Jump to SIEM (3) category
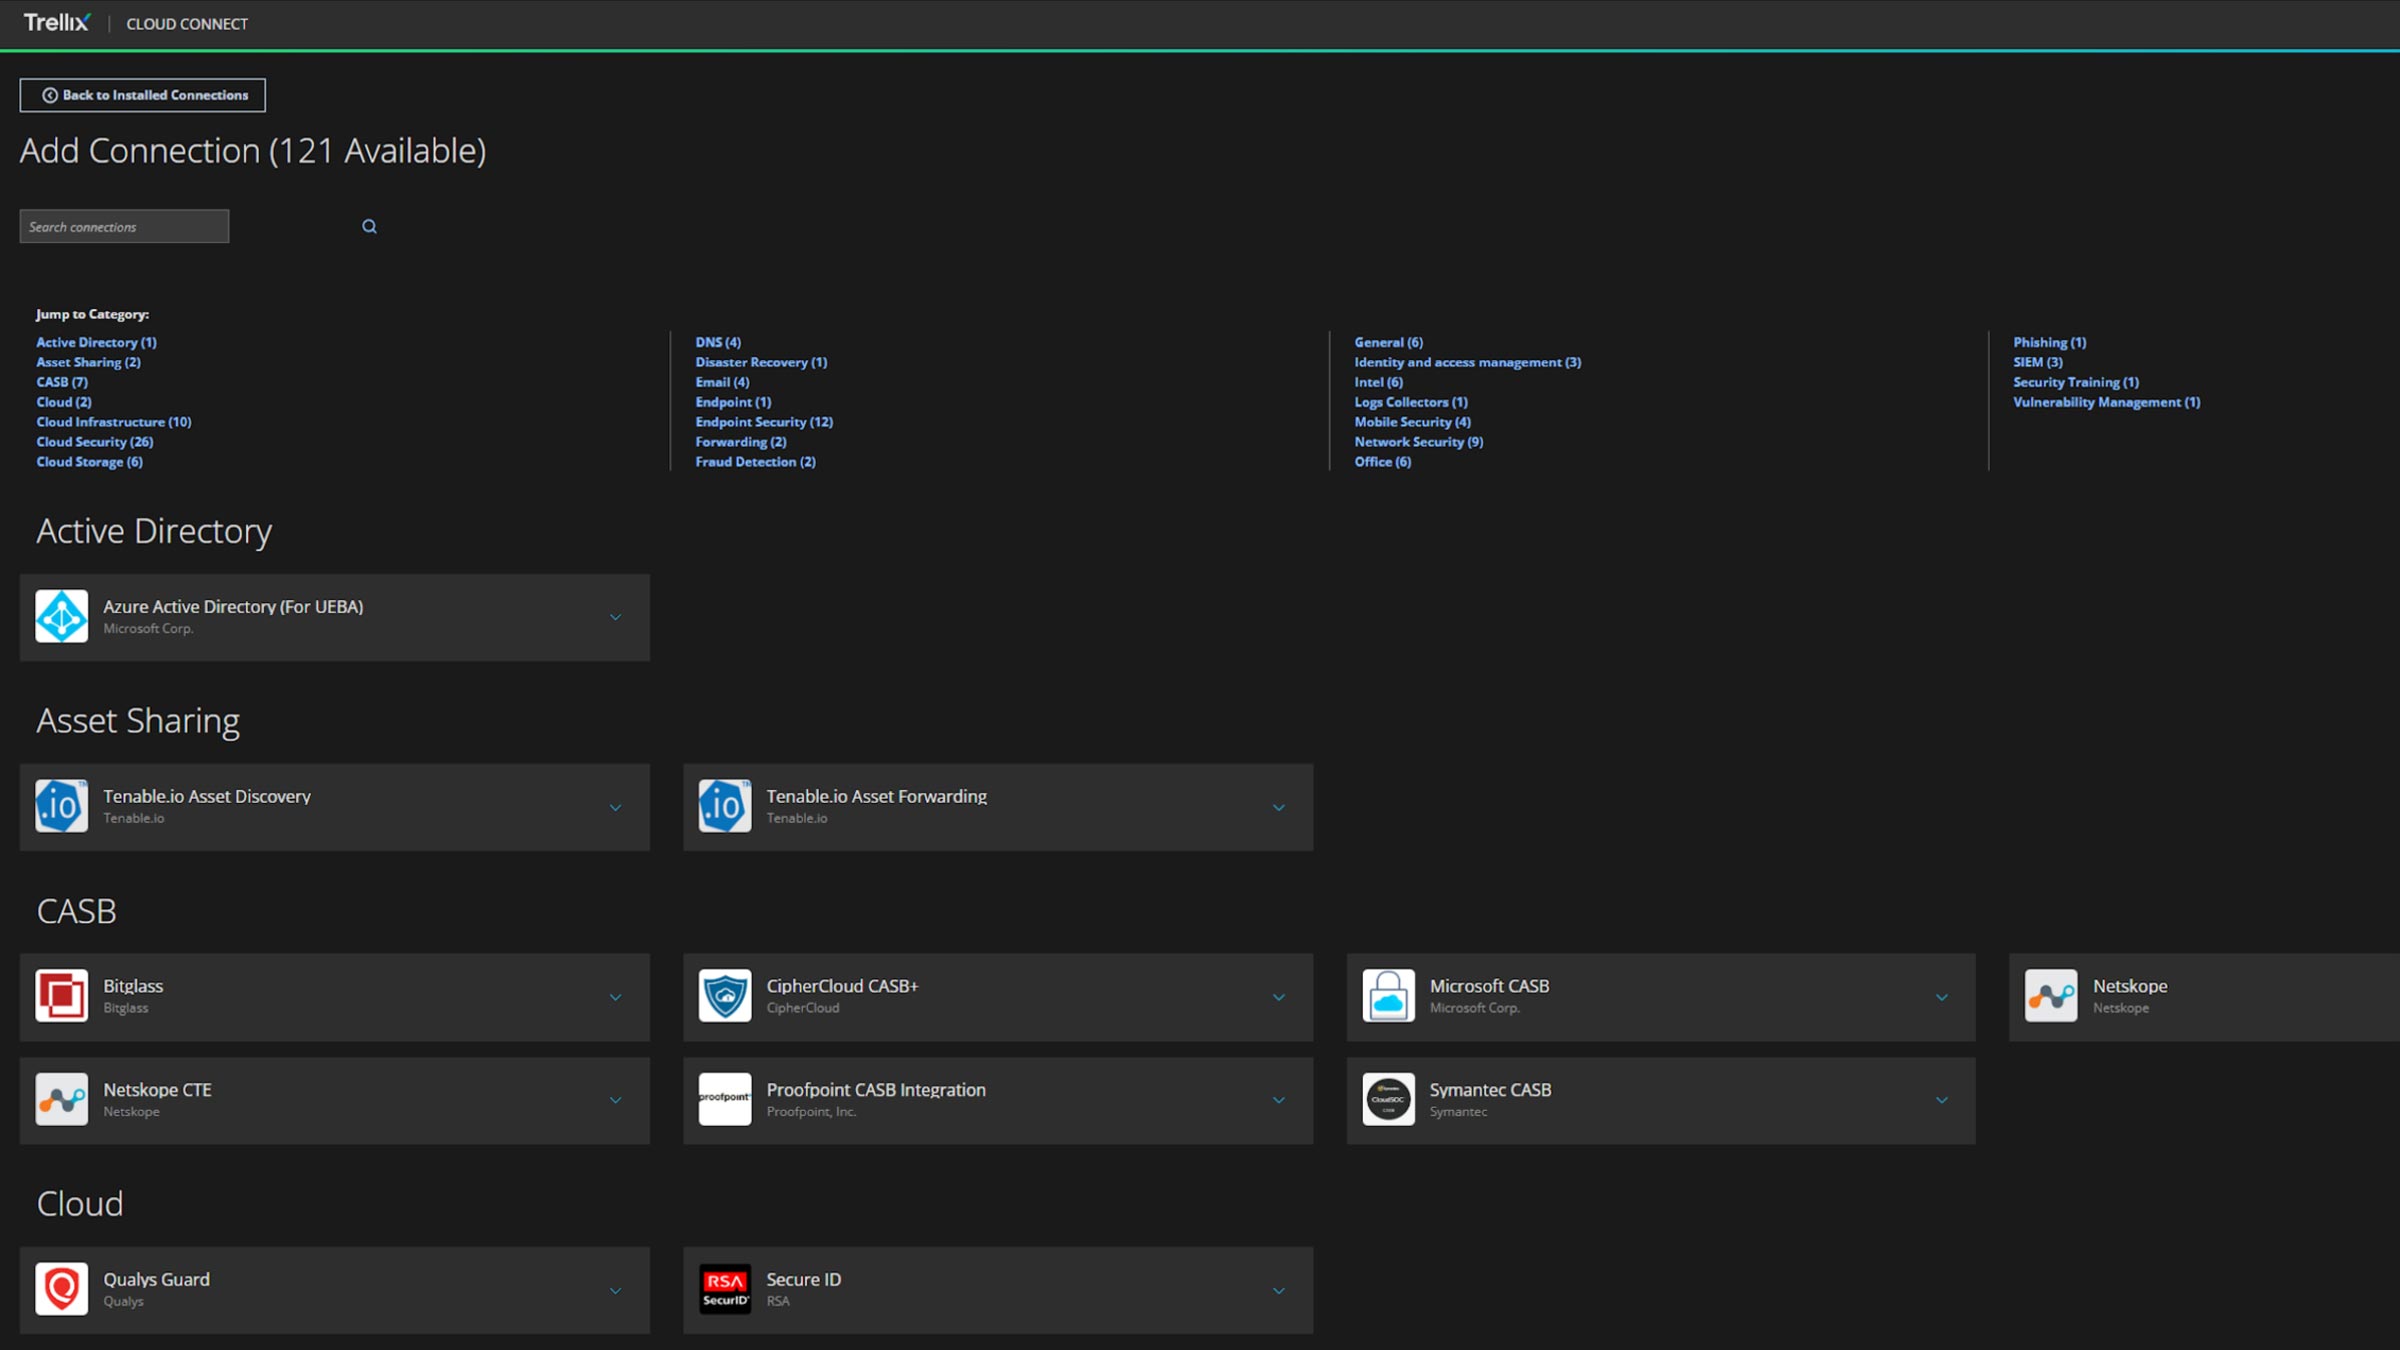 [2037, 362]
